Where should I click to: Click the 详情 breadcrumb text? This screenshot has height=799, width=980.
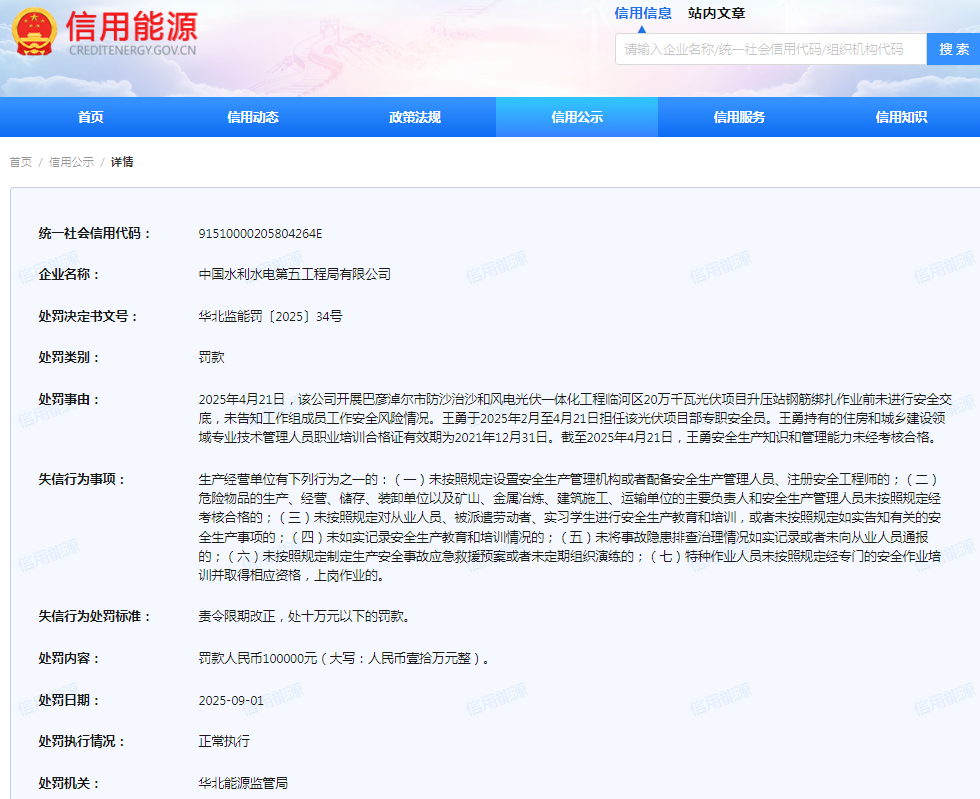pos(122,162)
